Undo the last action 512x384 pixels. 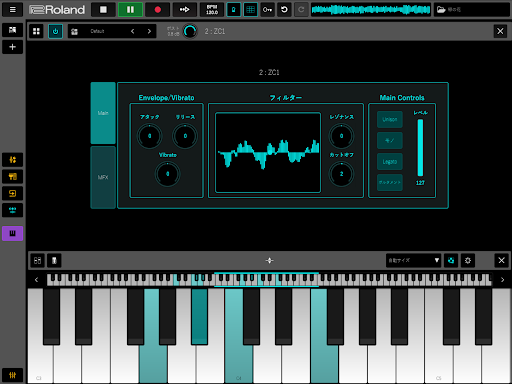tap(284, 9)
